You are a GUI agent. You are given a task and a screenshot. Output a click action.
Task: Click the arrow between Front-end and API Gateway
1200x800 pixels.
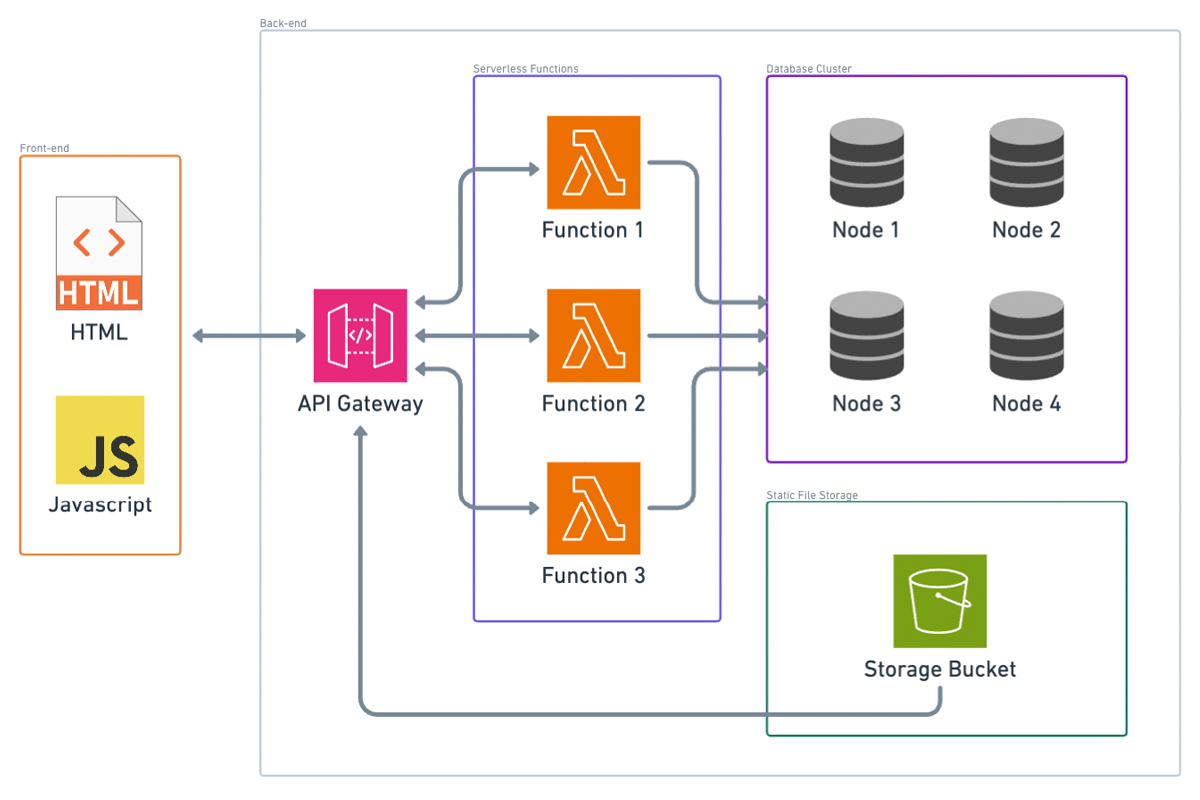[249, 336]
